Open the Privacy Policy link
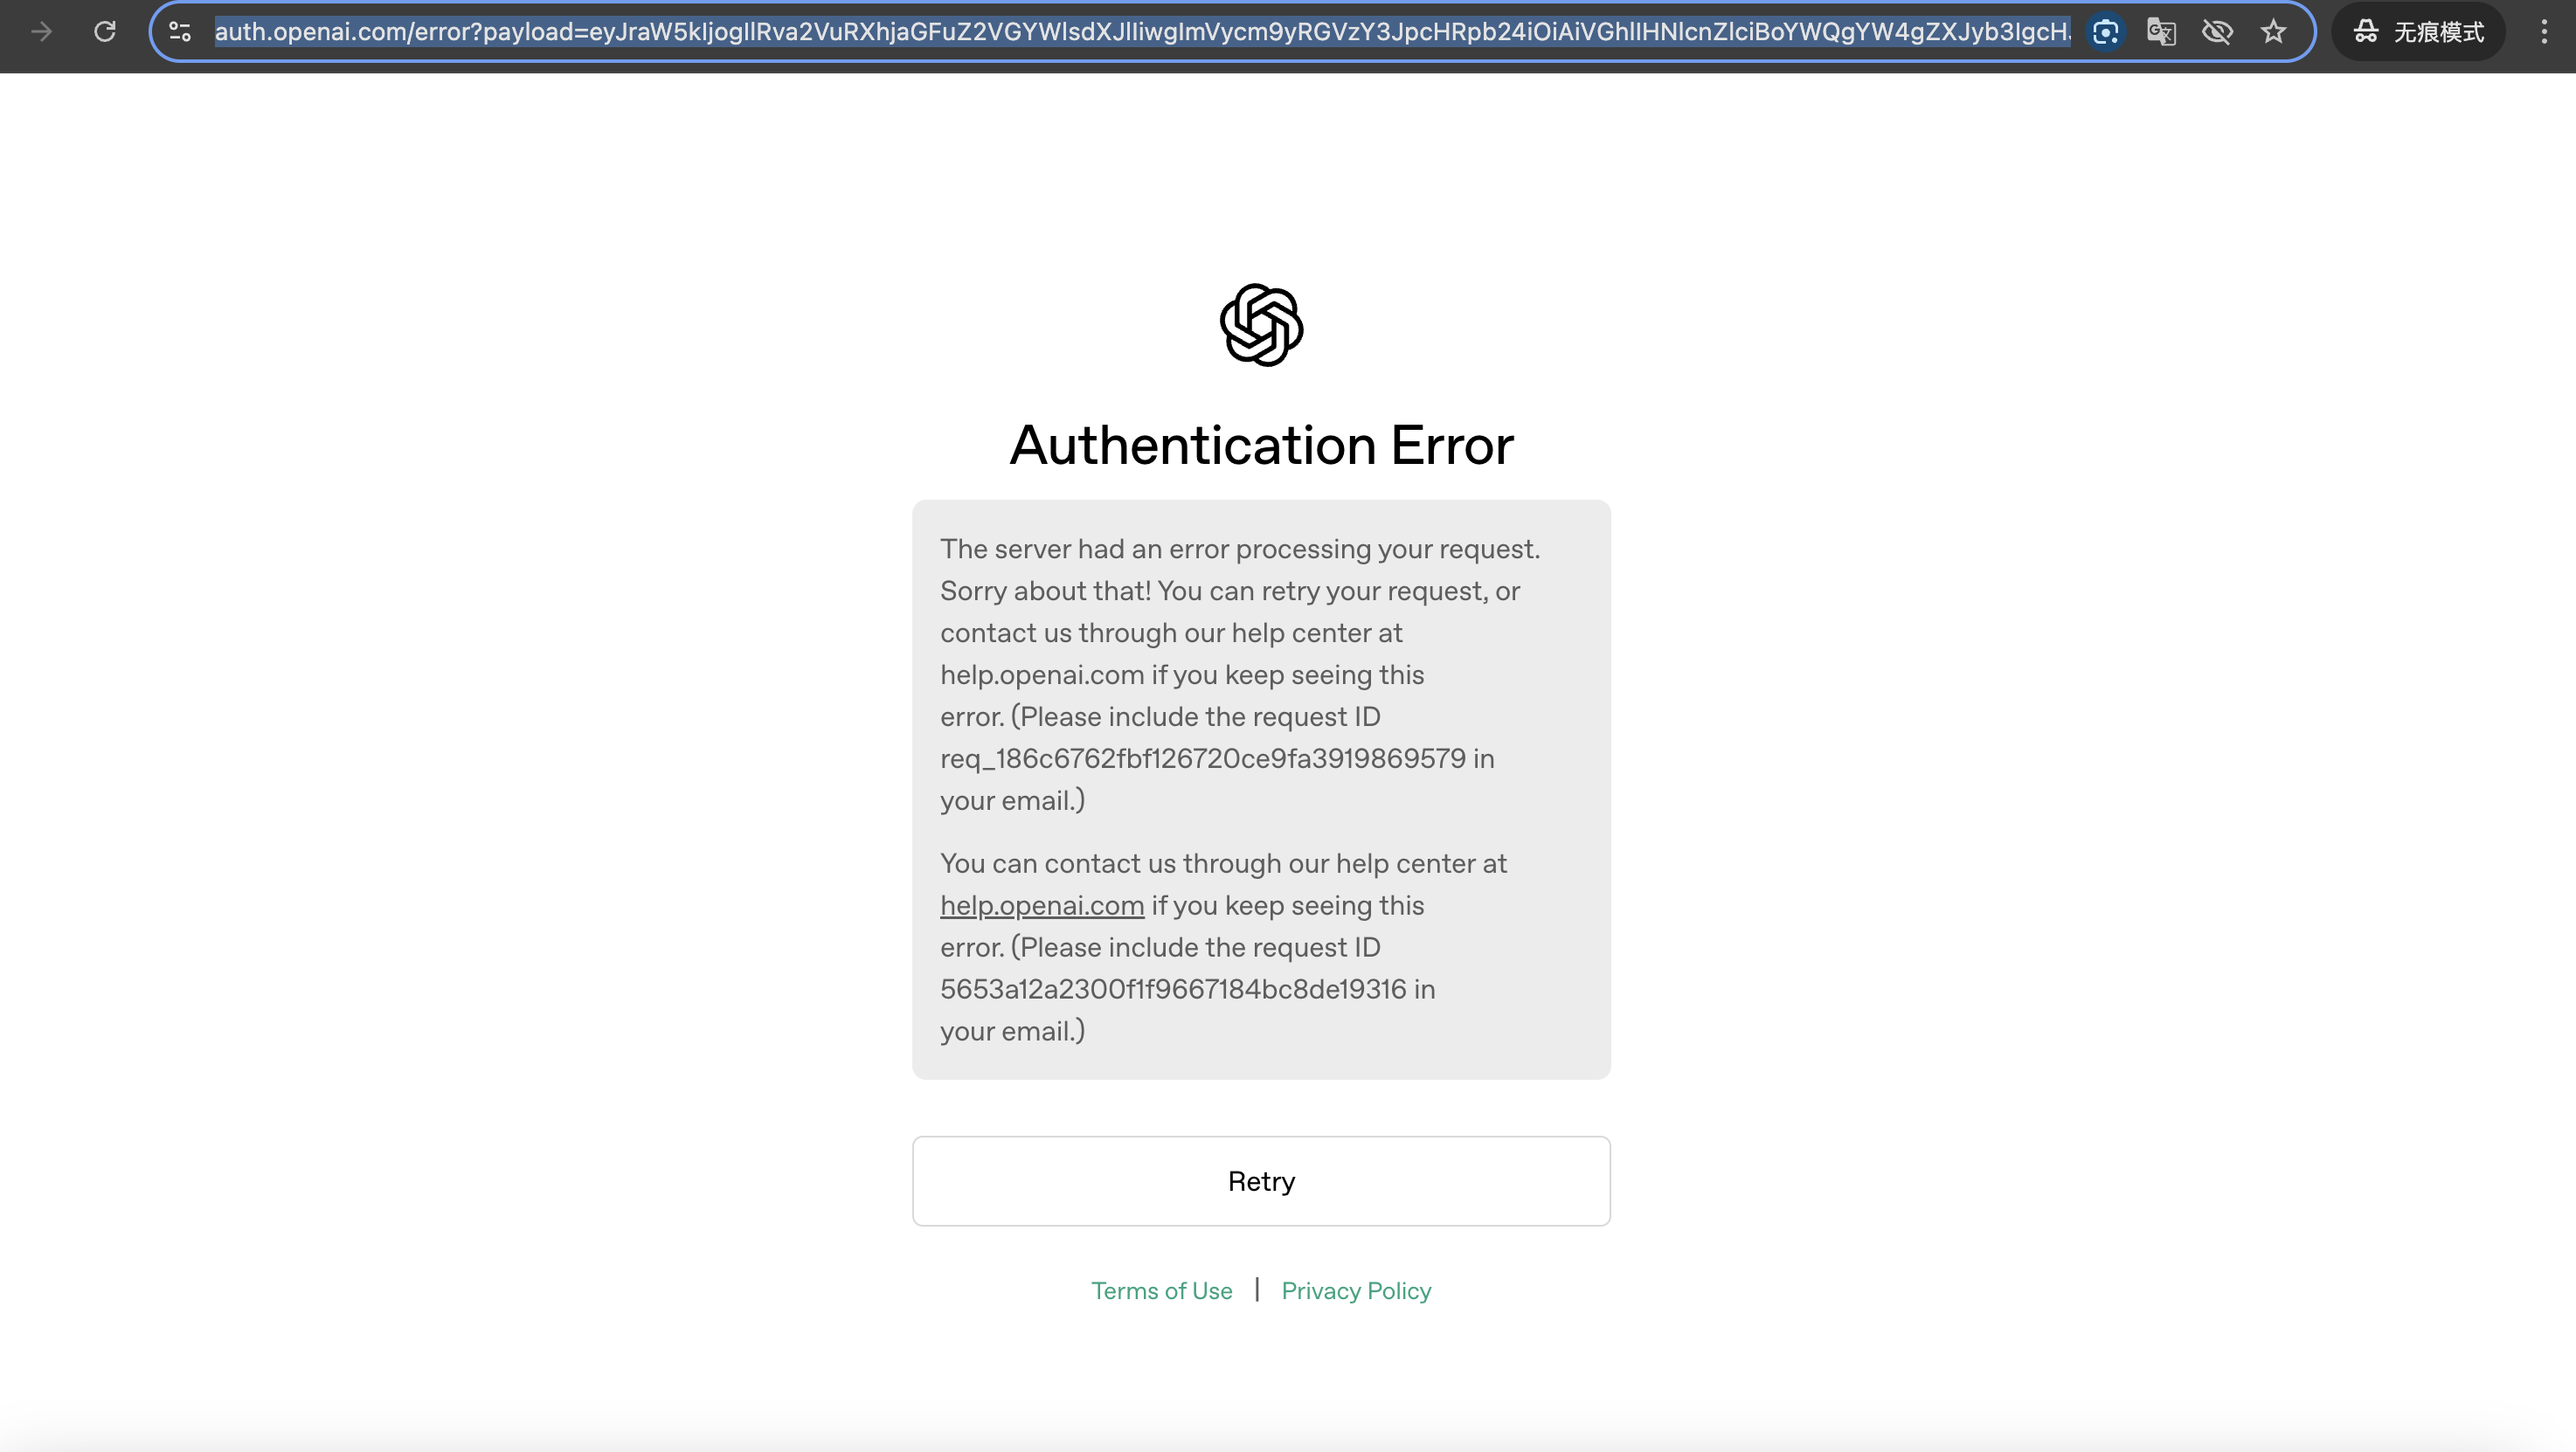Image resolution: width=2576 pixels, height=1452 pixels. (x=1356, y=1291)
